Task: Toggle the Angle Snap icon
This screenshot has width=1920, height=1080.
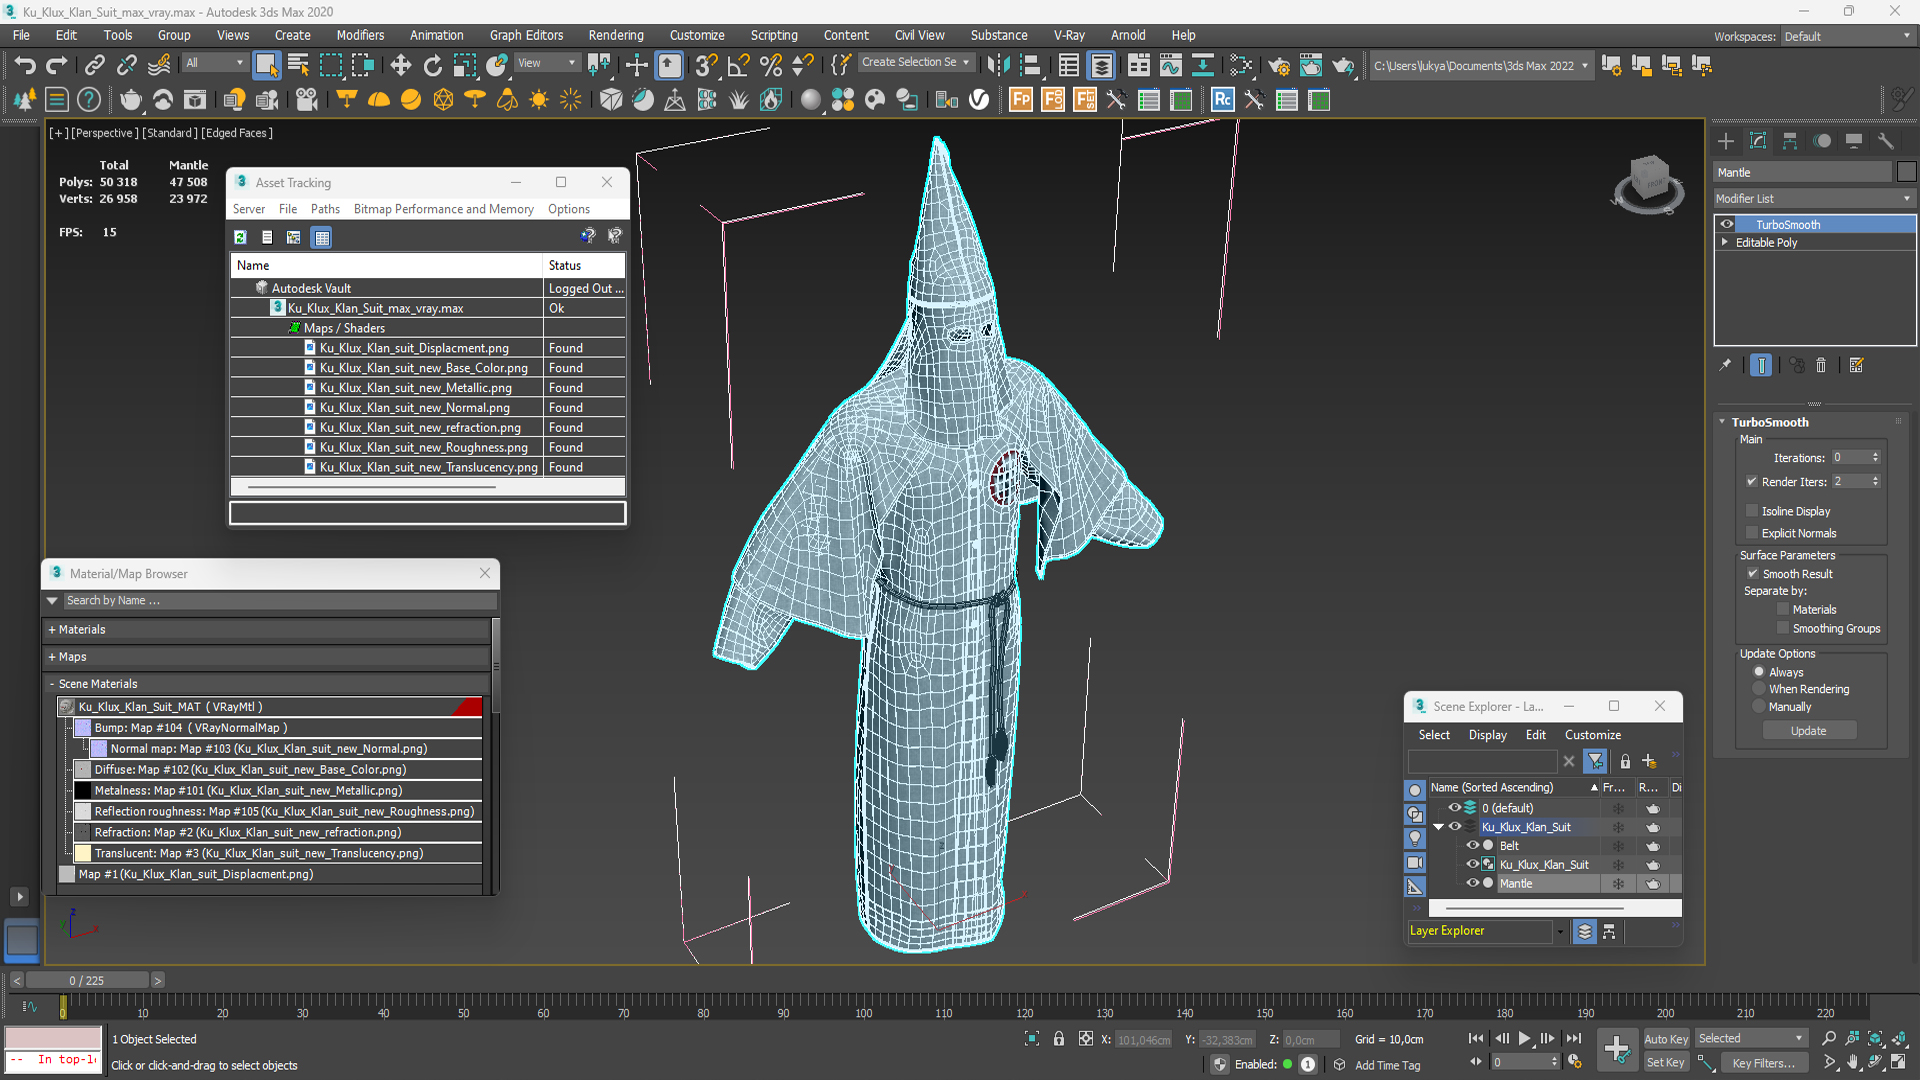Action: pos(738,66)
